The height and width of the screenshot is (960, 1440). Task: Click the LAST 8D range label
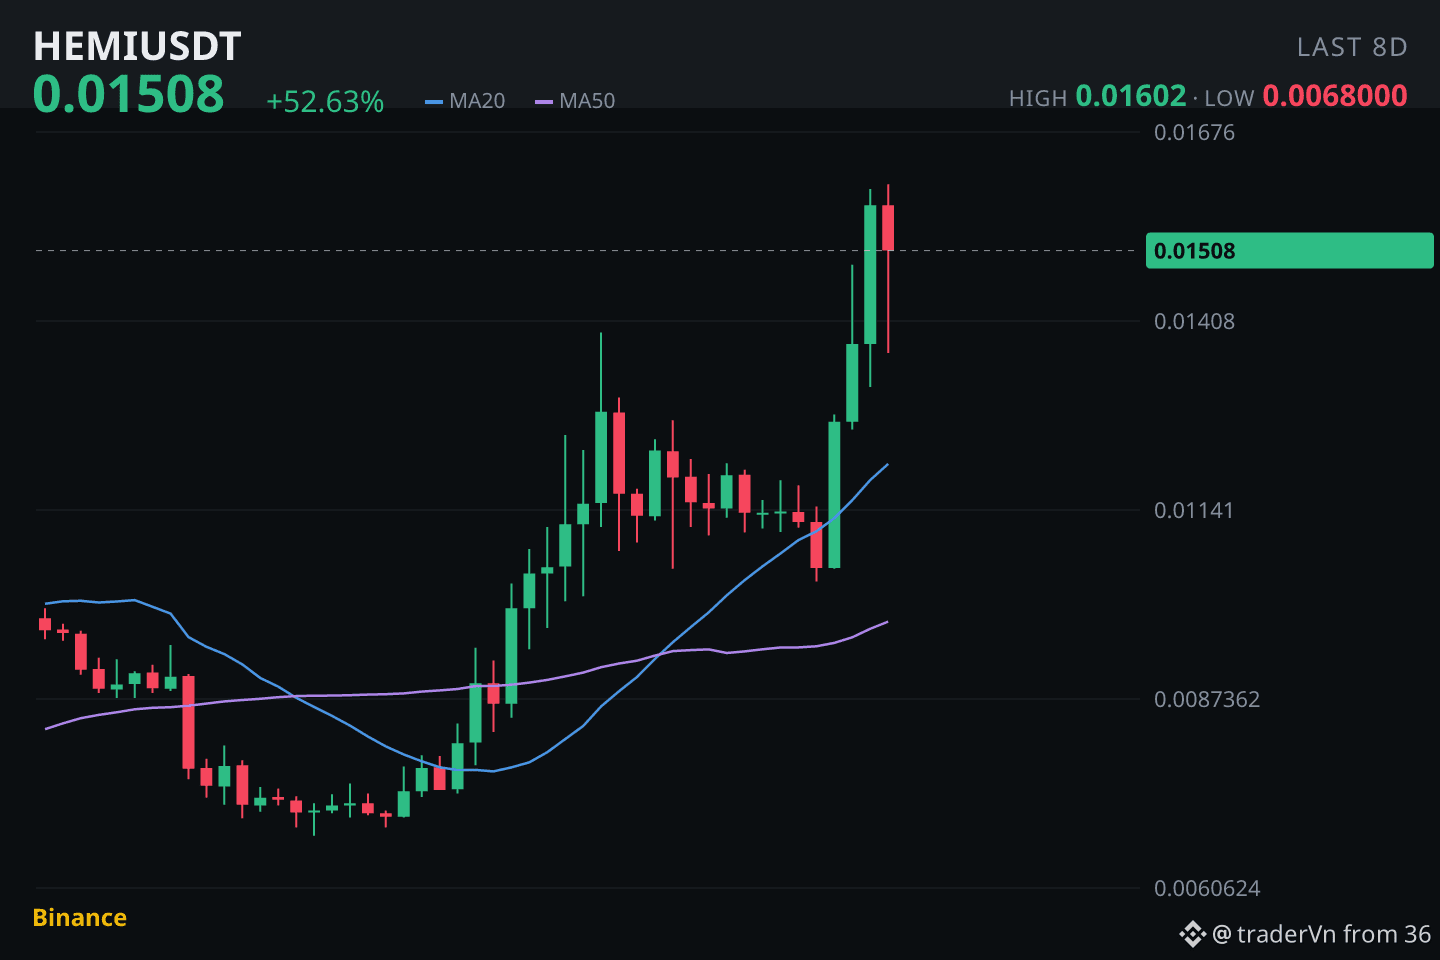pyautogui.click(x=1352, y=47)
